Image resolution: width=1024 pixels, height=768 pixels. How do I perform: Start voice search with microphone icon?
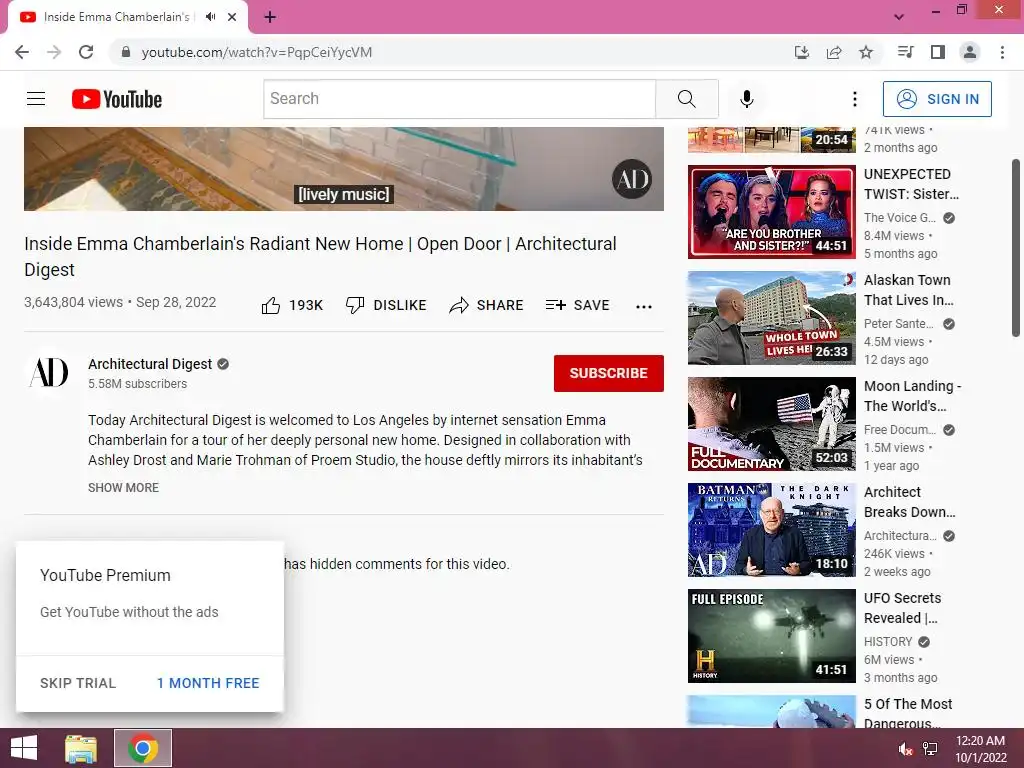(x=746, y=99)
